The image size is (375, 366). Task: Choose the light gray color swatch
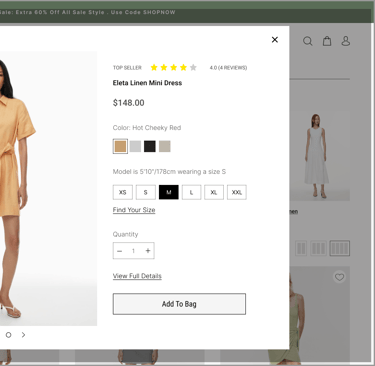pos(135,146)
